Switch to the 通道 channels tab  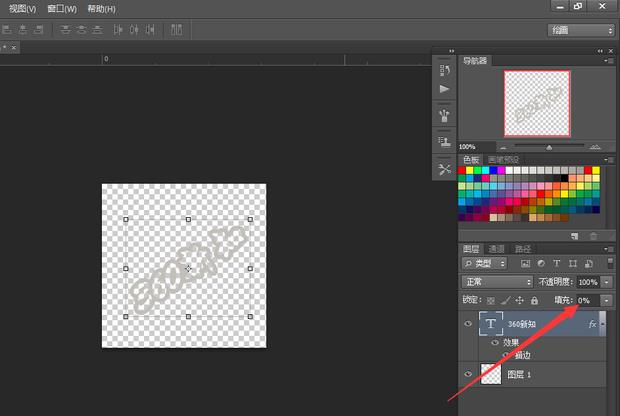(x=497, y=249)
